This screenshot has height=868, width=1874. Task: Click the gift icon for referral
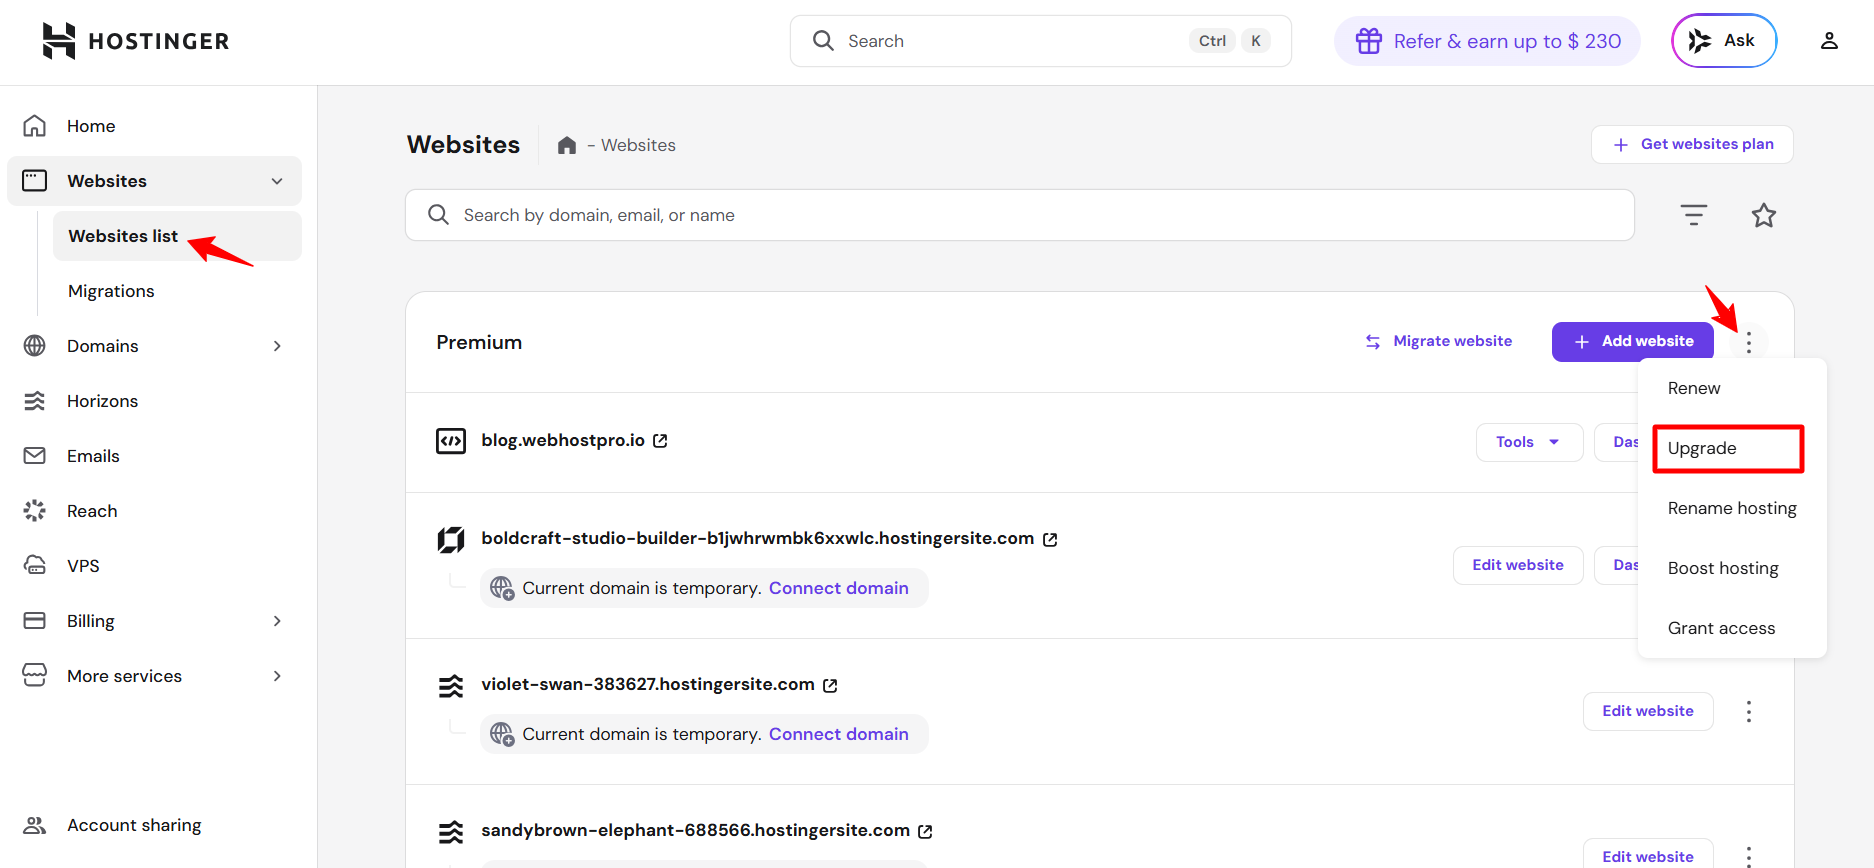click(1369, 41)
